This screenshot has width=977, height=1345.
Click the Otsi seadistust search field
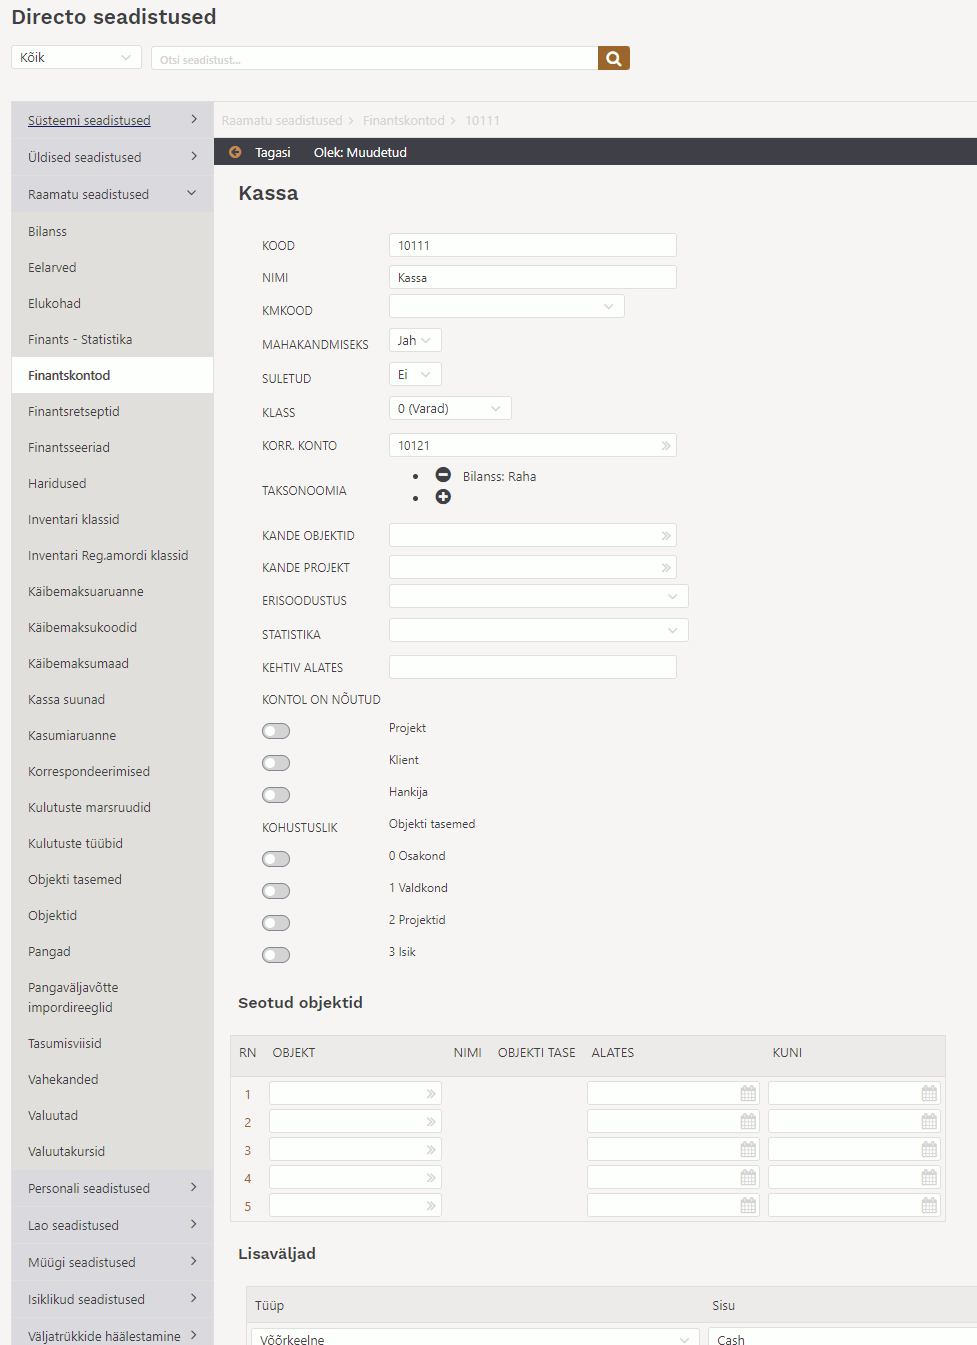374,58
